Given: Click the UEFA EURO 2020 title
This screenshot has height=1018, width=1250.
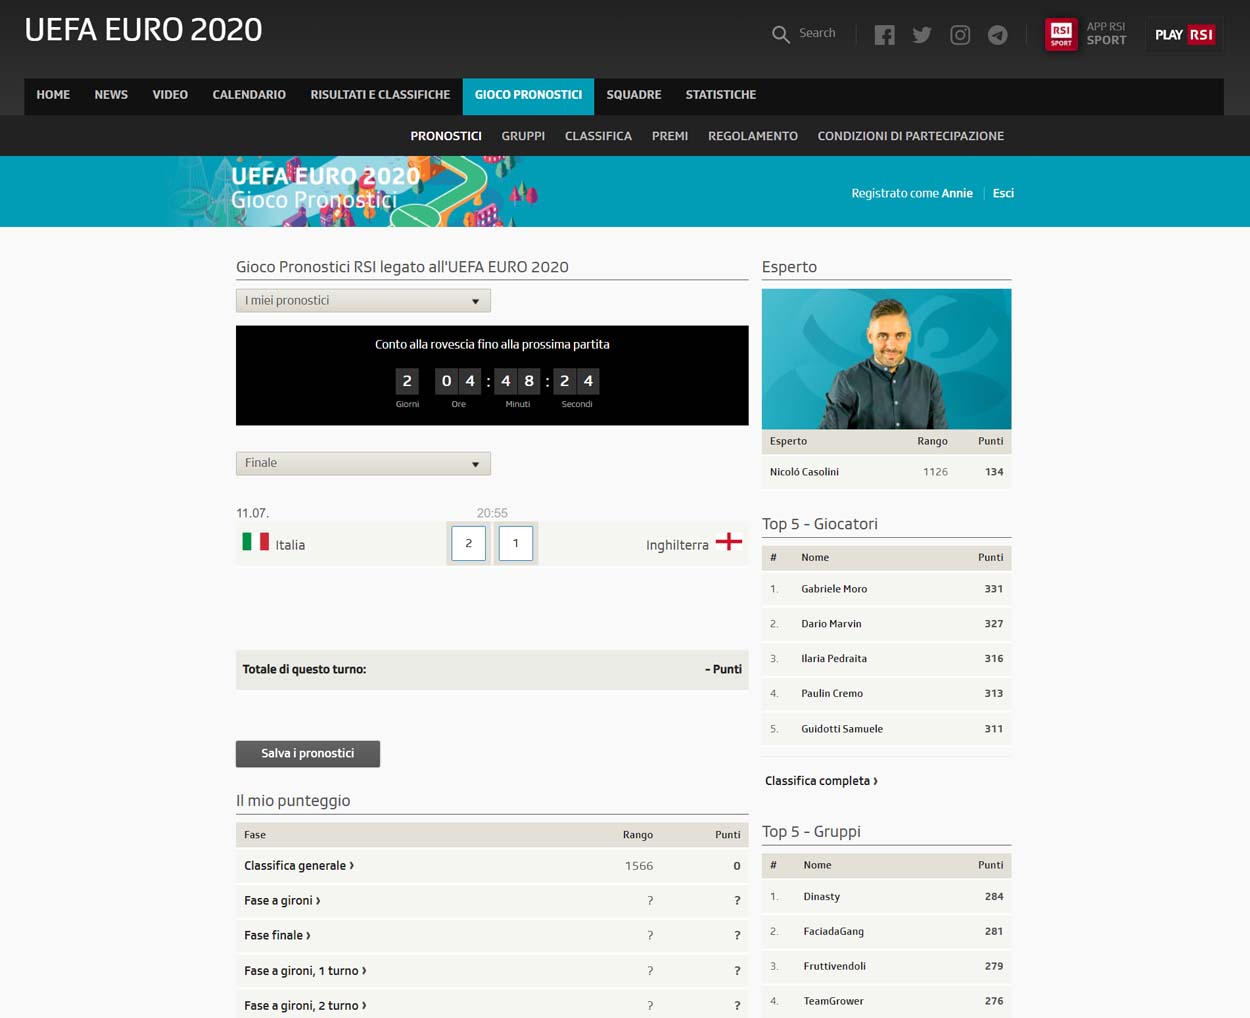Looking at the screenshot, I should [143, 30].
